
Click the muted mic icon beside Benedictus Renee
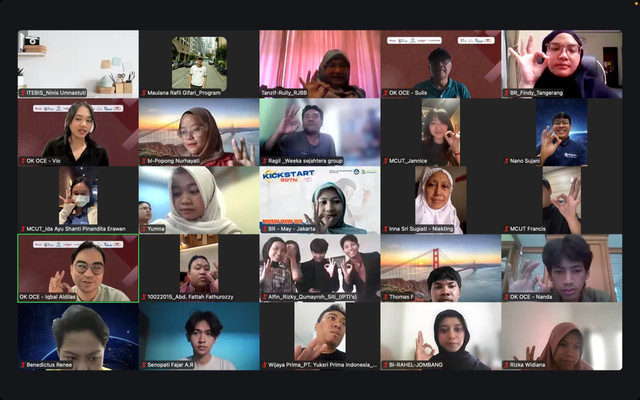(23, 365)
